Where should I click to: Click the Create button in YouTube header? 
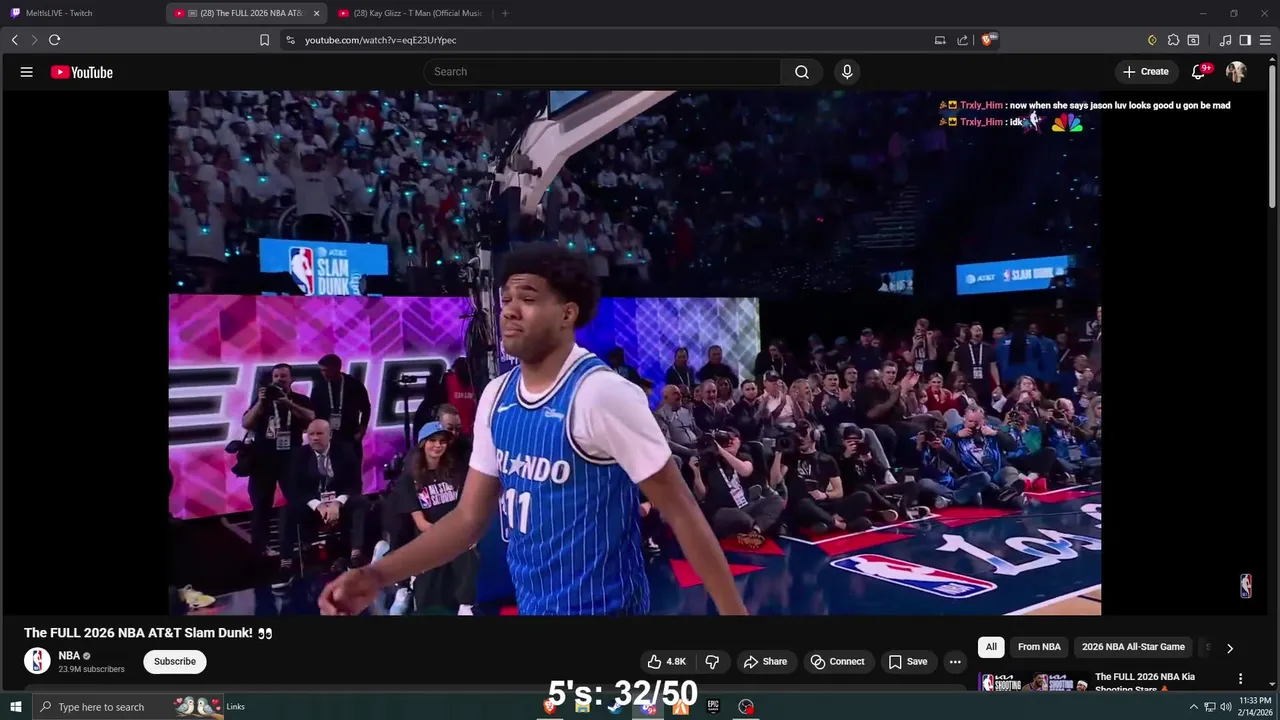[x=1146, y=72]
